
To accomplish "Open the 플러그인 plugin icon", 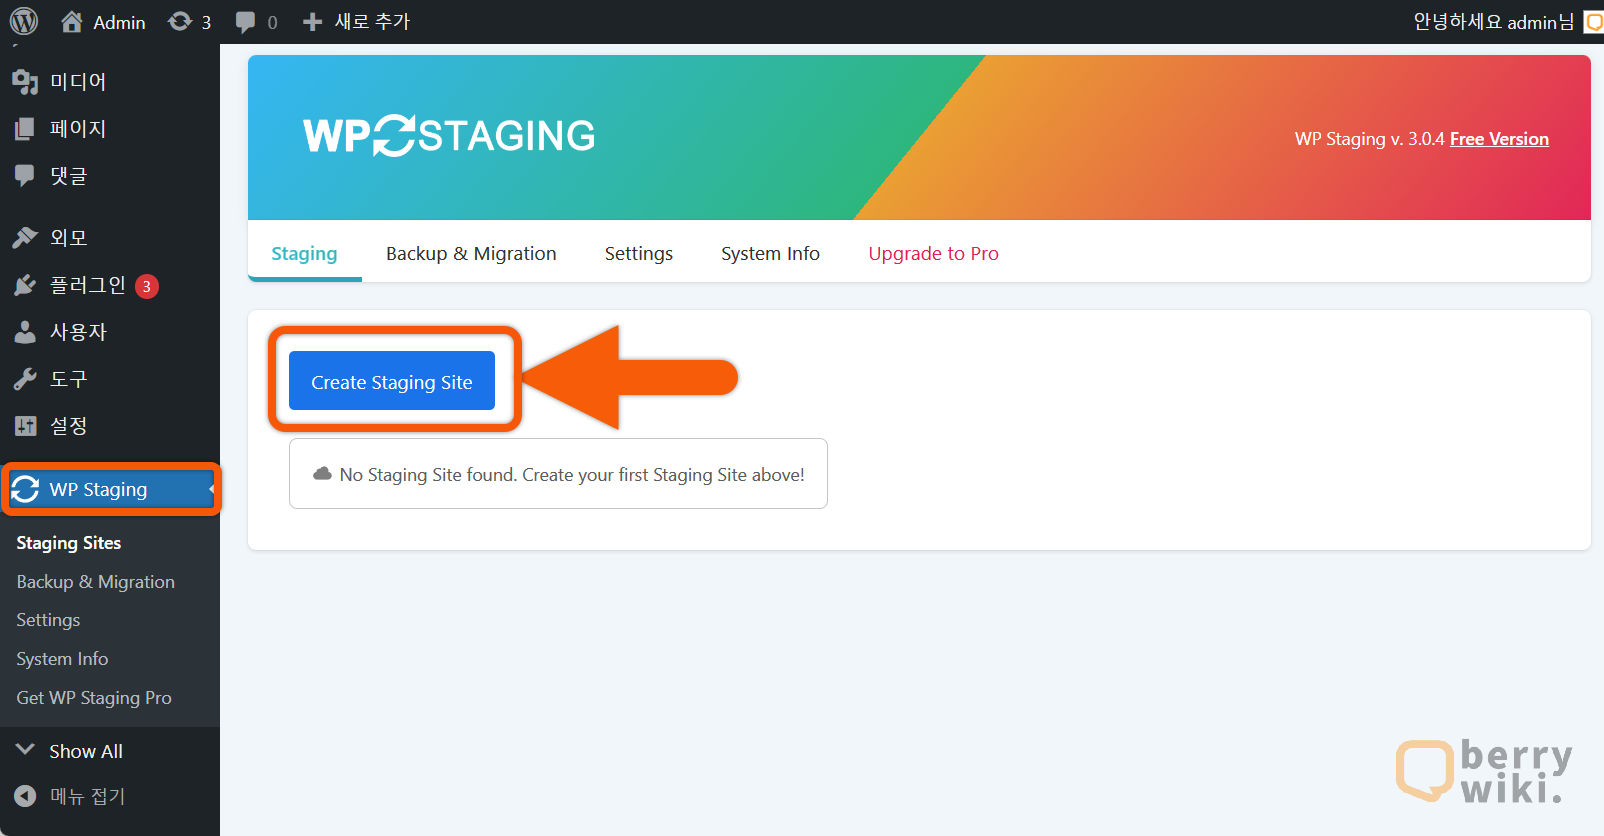I will point(25,285).
